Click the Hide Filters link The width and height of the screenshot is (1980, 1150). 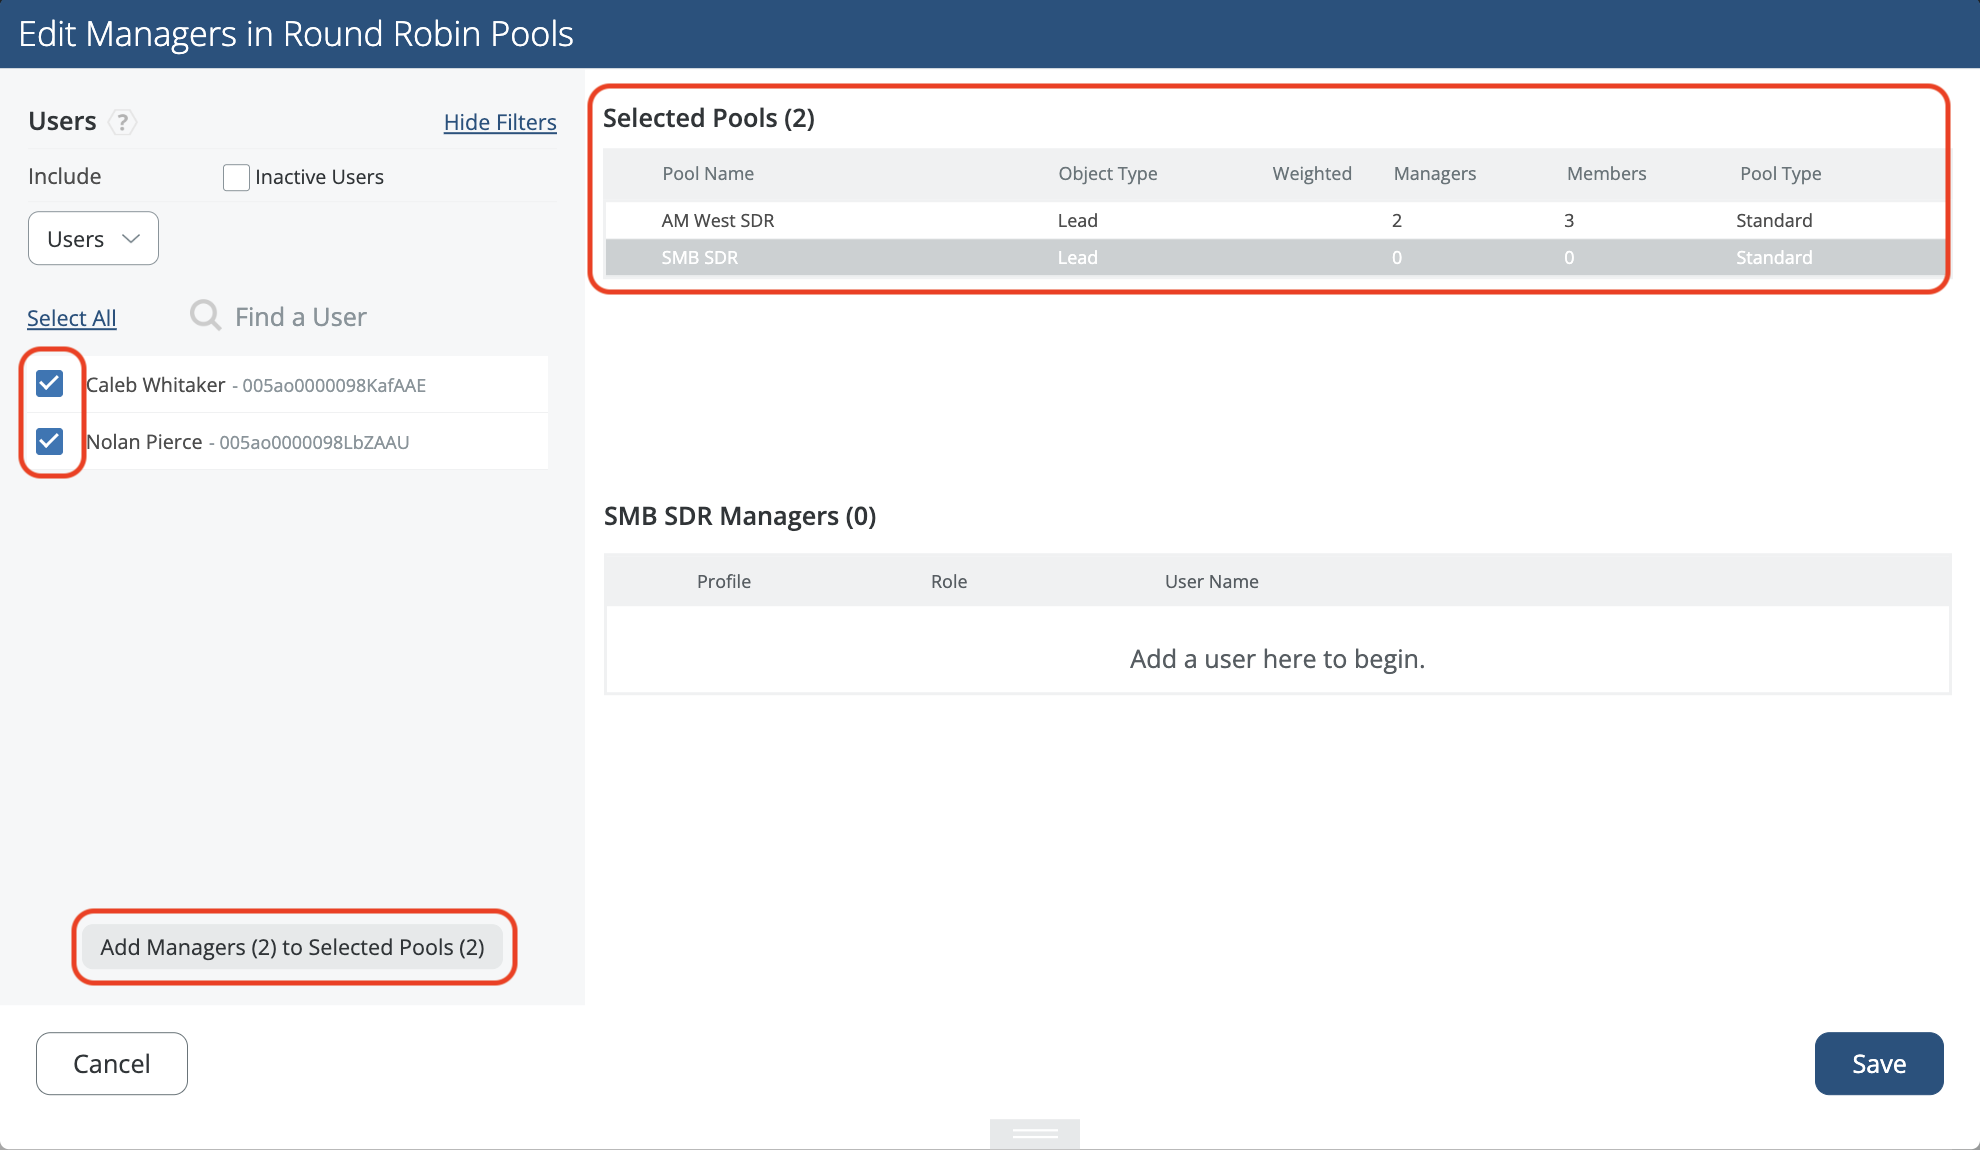tap(500, 122)
